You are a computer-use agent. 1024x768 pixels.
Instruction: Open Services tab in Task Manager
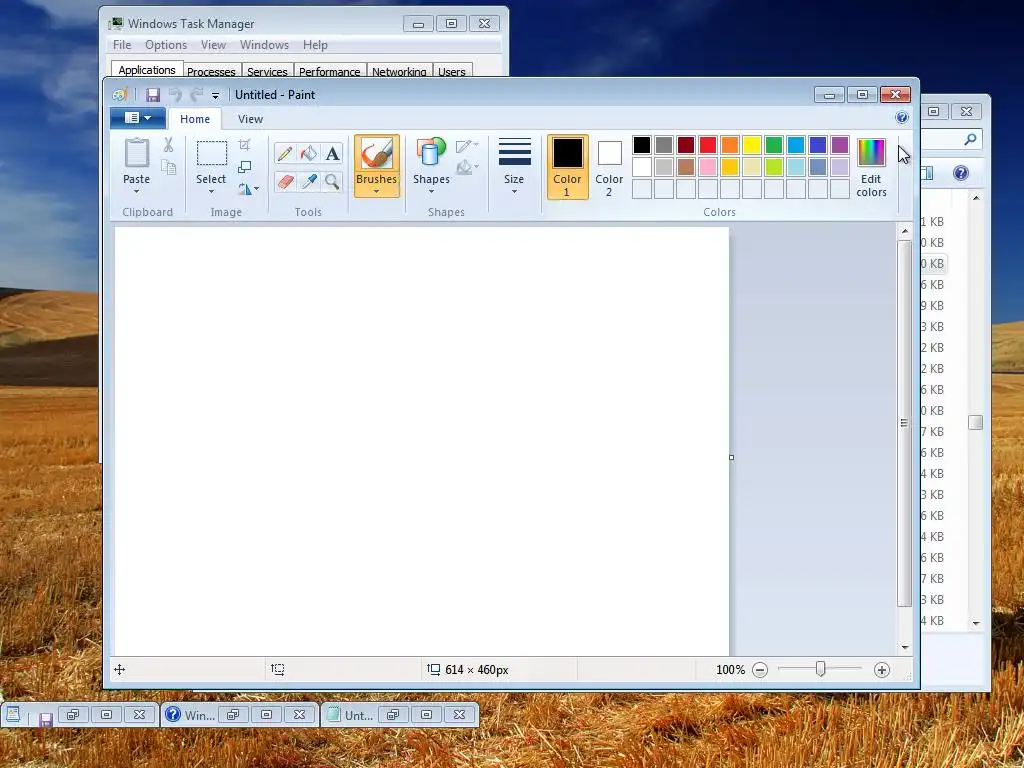coord(267,71)
